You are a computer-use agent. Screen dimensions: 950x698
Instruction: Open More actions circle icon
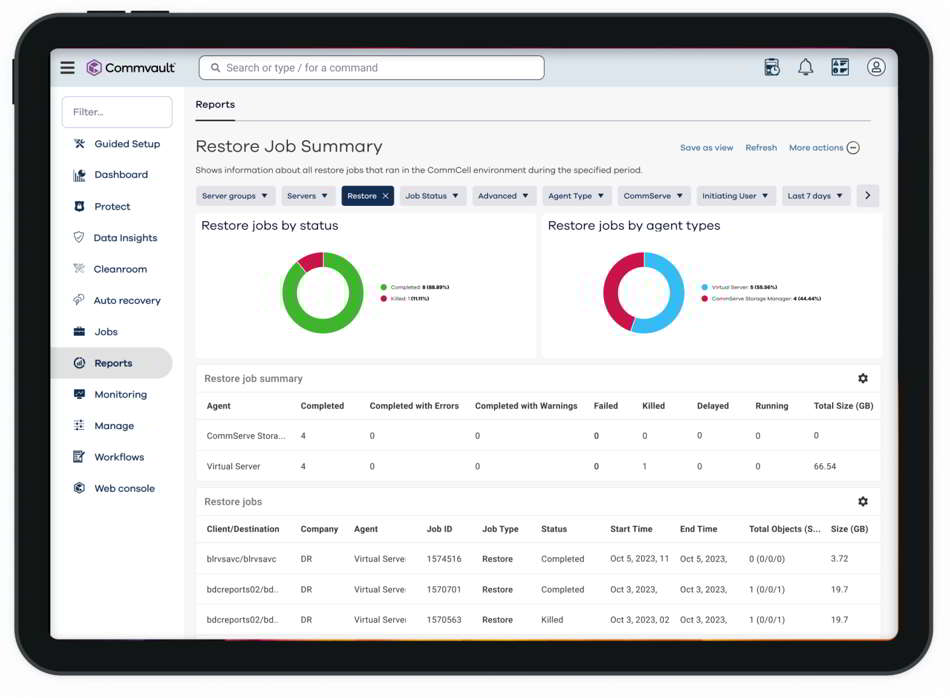click(x=853, y=148)
